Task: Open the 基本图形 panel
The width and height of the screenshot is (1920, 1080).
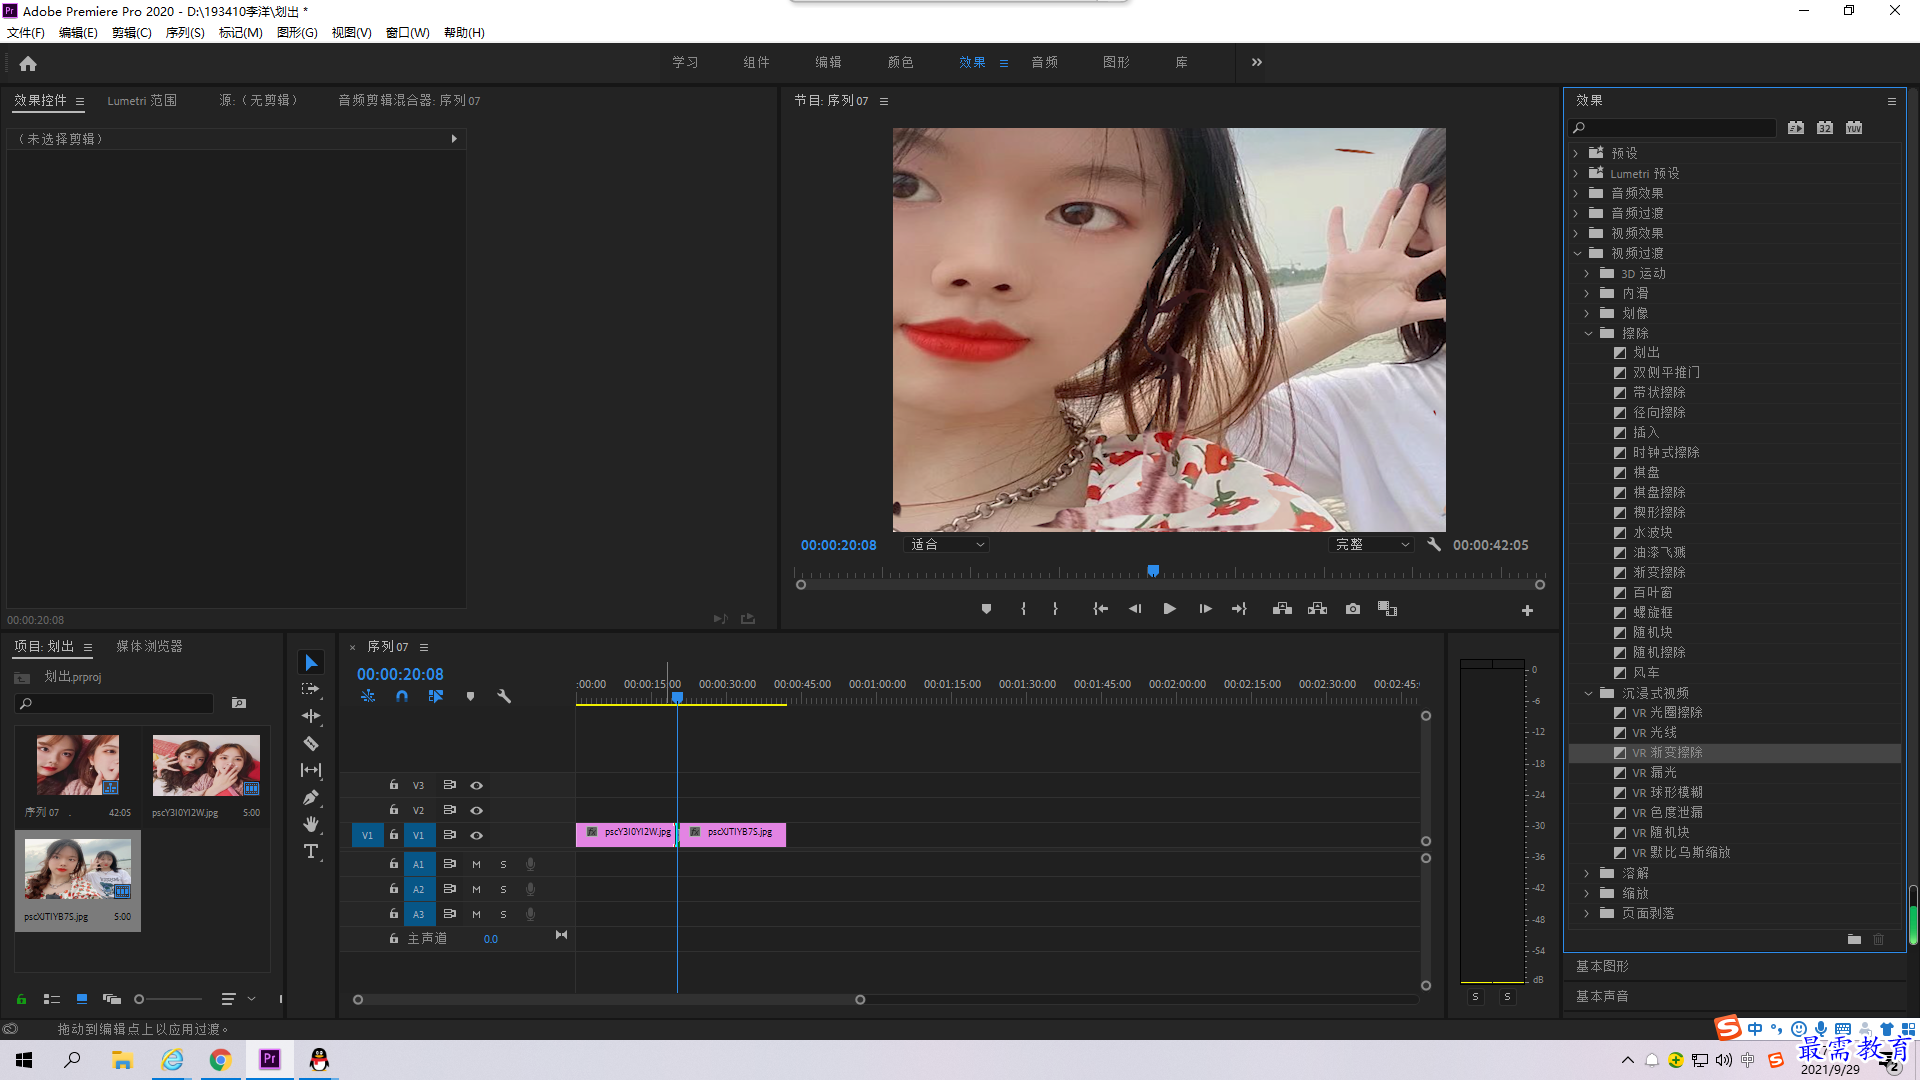Action: (x=1602, y=966)
